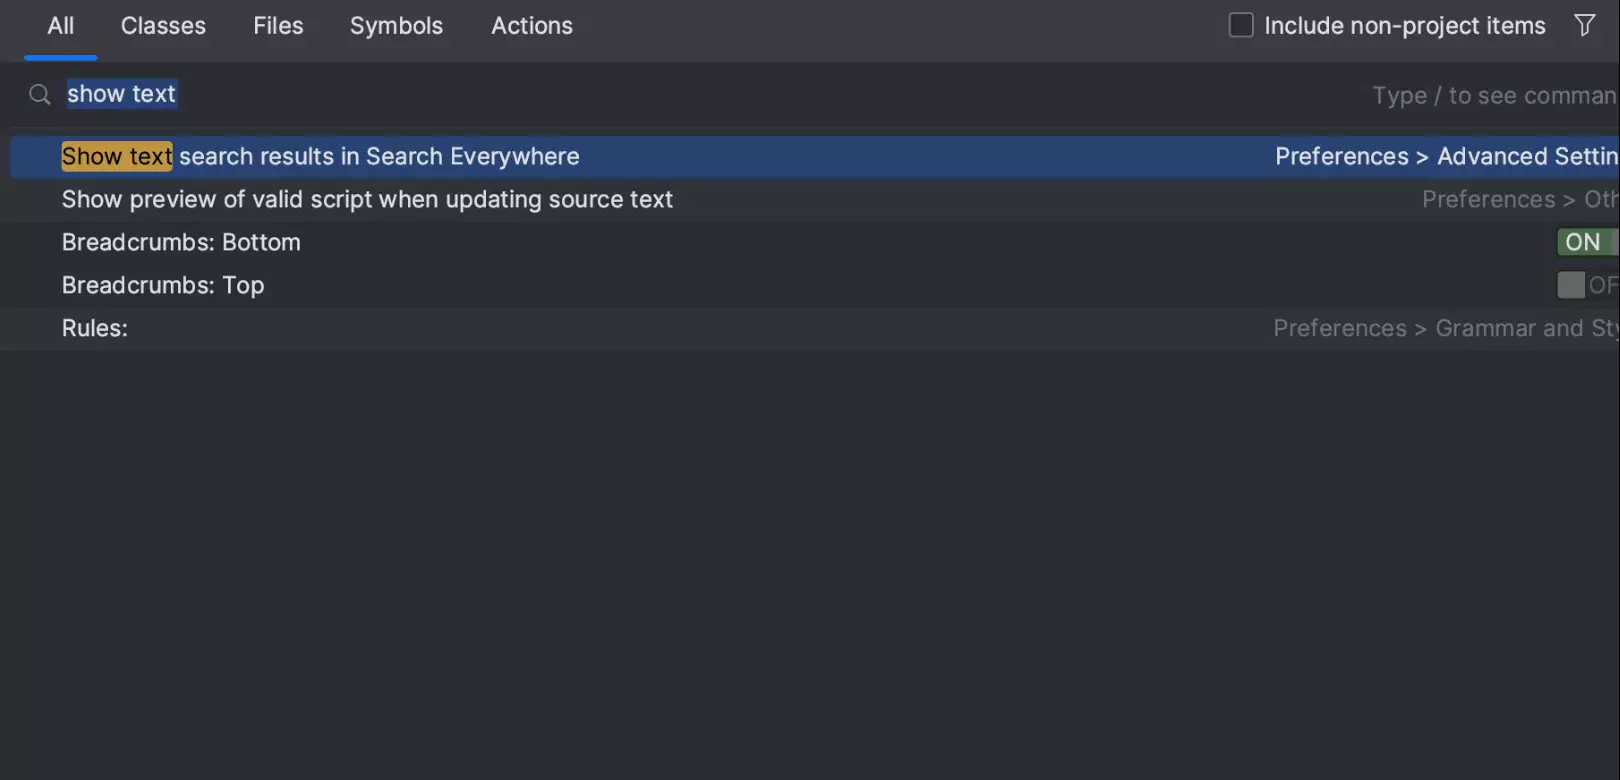Switch to the All tab
The height and width of the screenshot is (780, 1620).
61,26
